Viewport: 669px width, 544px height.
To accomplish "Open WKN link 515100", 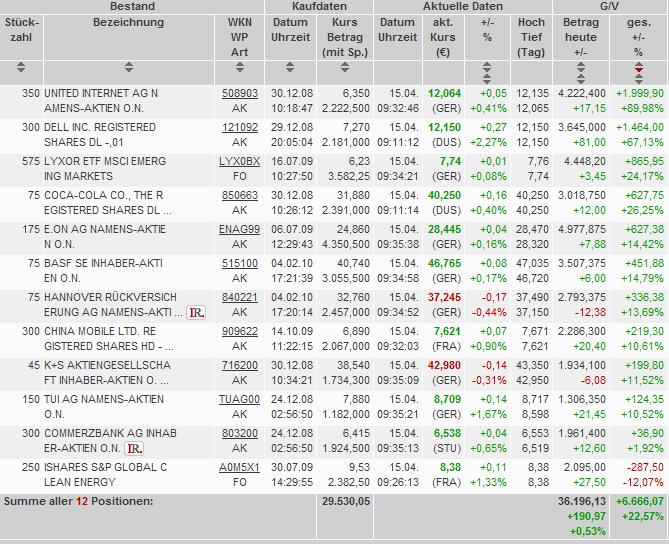I will 240,263.
